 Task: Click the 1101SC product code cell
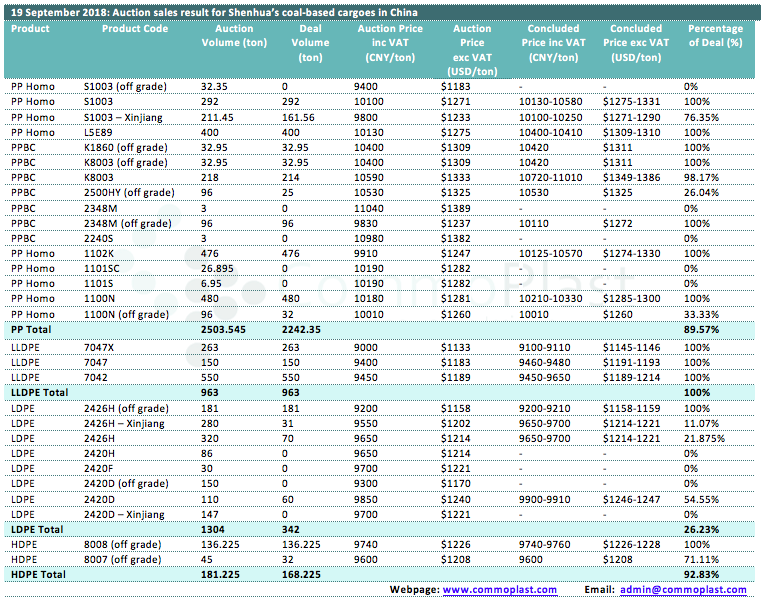pyautogui.click(x=102, y=268)
